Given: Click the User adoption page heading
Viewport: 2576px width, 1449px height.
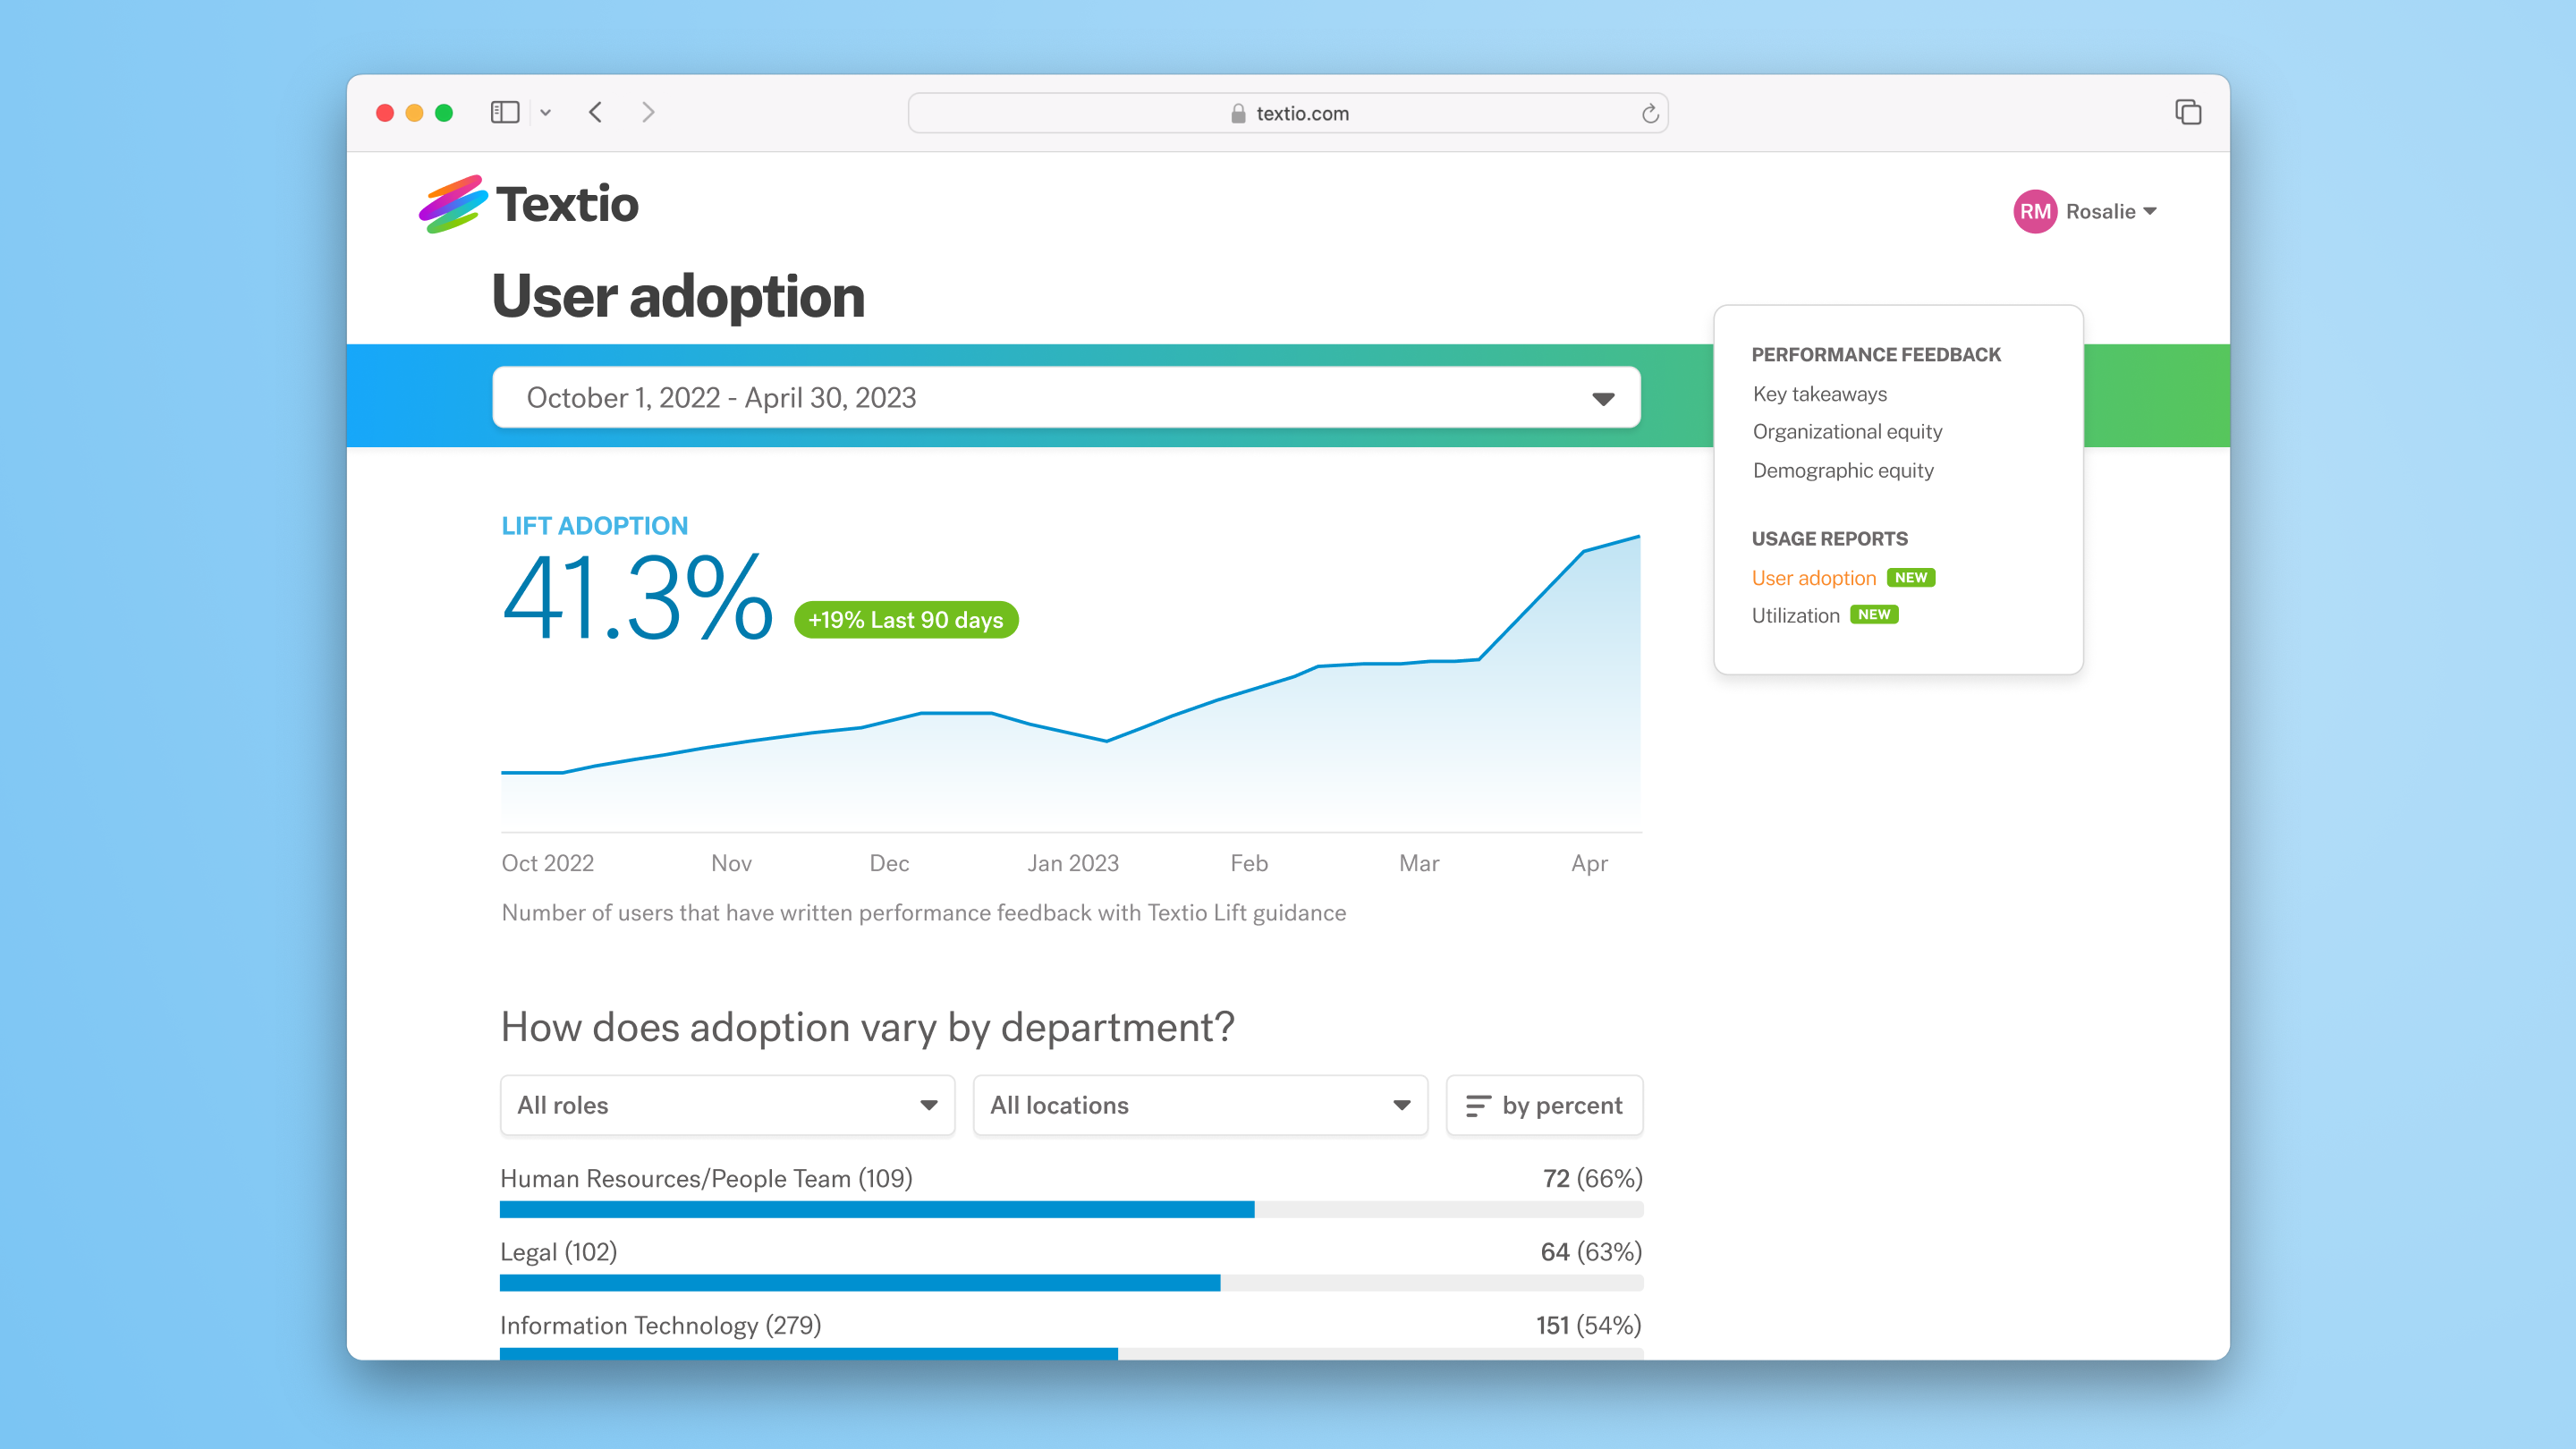Looking at the screenshot, I should (678, 296).
